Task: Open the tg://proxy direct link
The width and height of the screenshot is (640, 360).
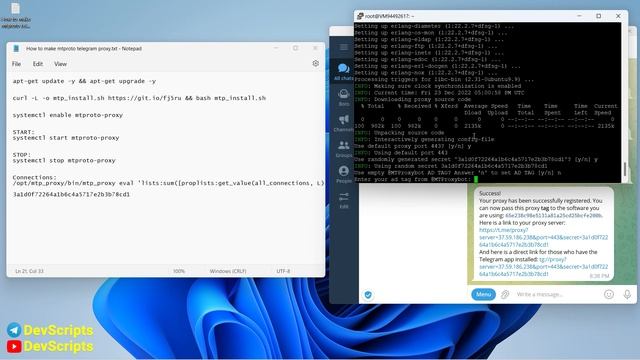Action: [x=543, y=267]
